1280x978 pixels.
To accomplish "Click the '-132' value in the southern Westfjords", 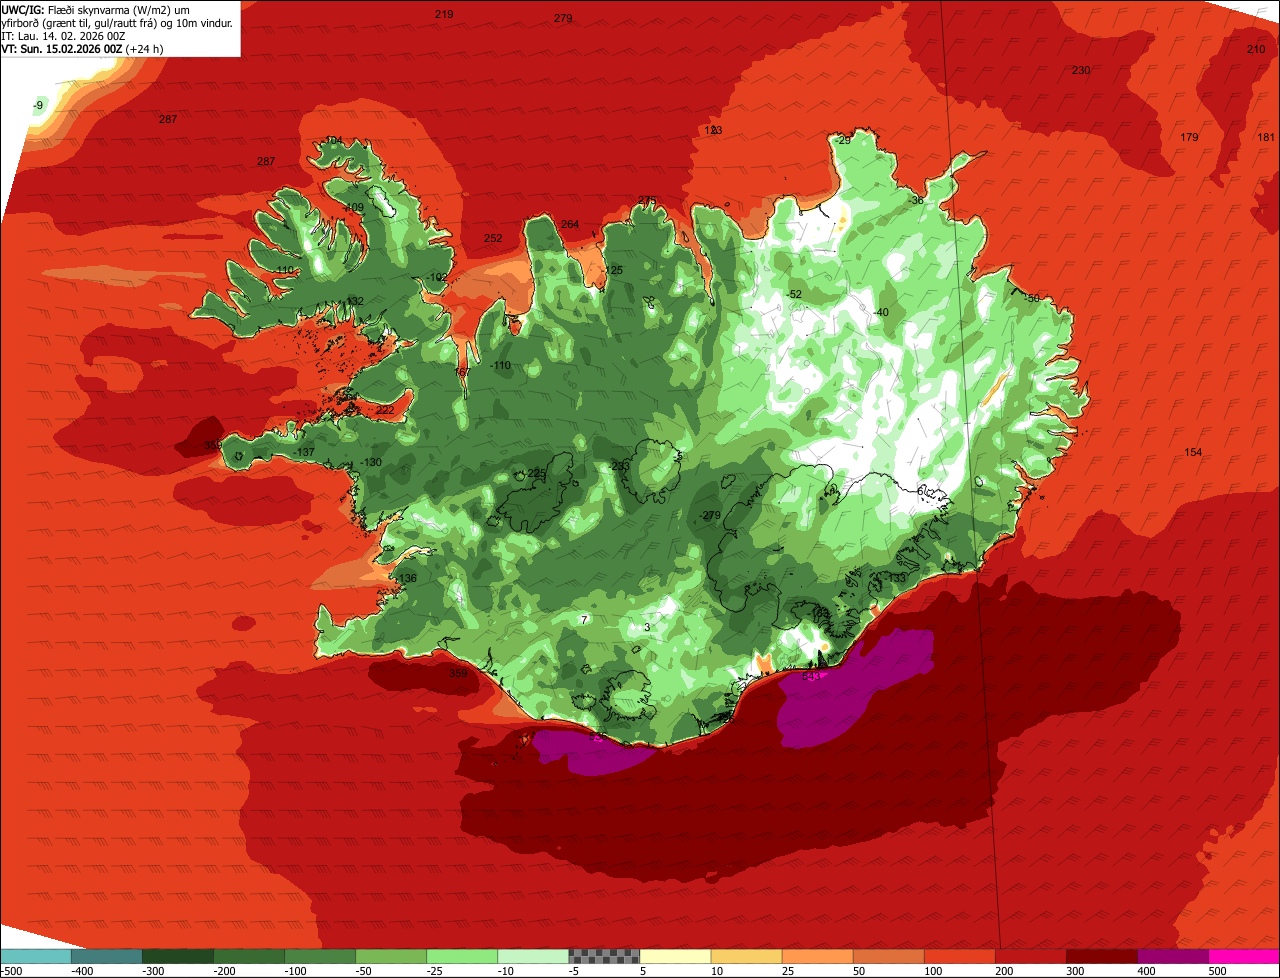I will click(354, 301).
